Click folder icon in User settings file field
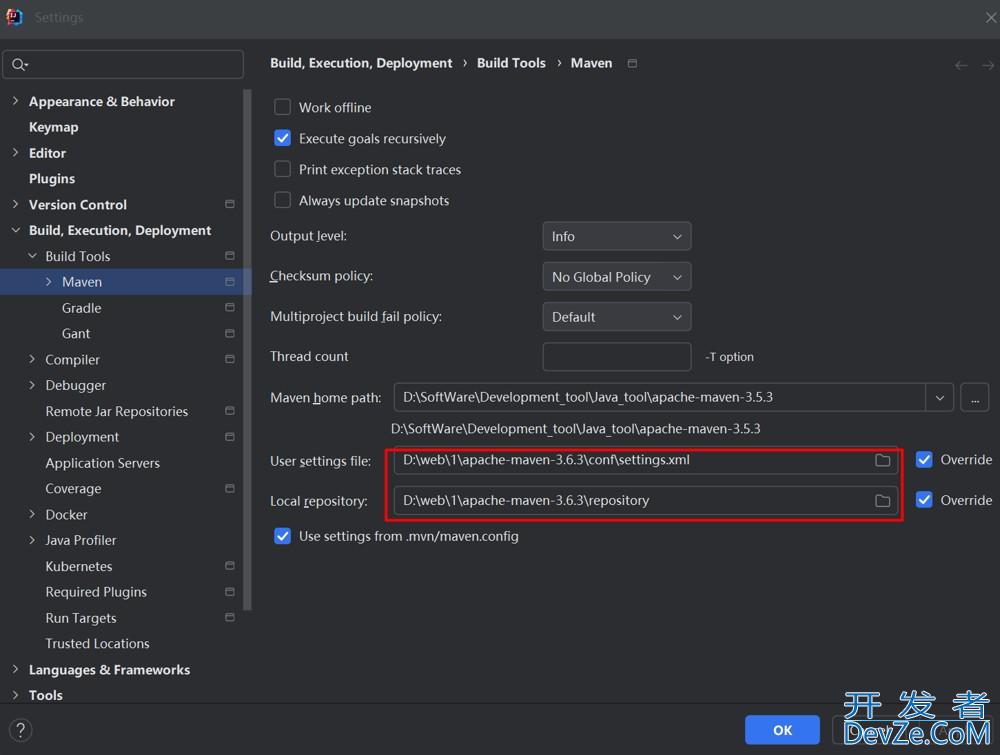 tap(882, 460)
